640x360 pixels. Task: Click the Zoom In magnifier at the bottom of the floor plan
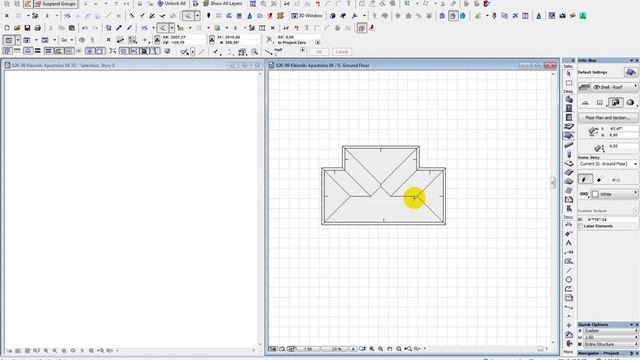point(371,349)
